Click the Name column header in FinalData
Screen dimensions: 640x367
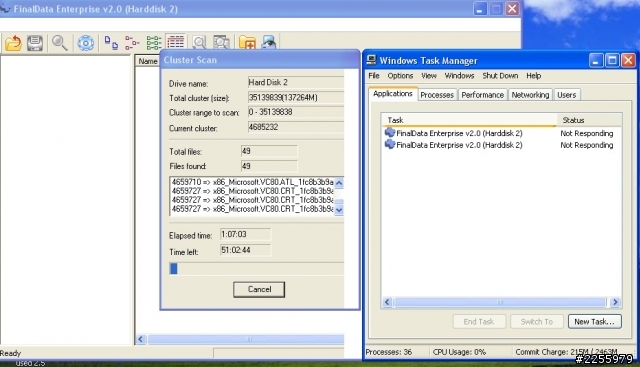[x=147, y=61]
